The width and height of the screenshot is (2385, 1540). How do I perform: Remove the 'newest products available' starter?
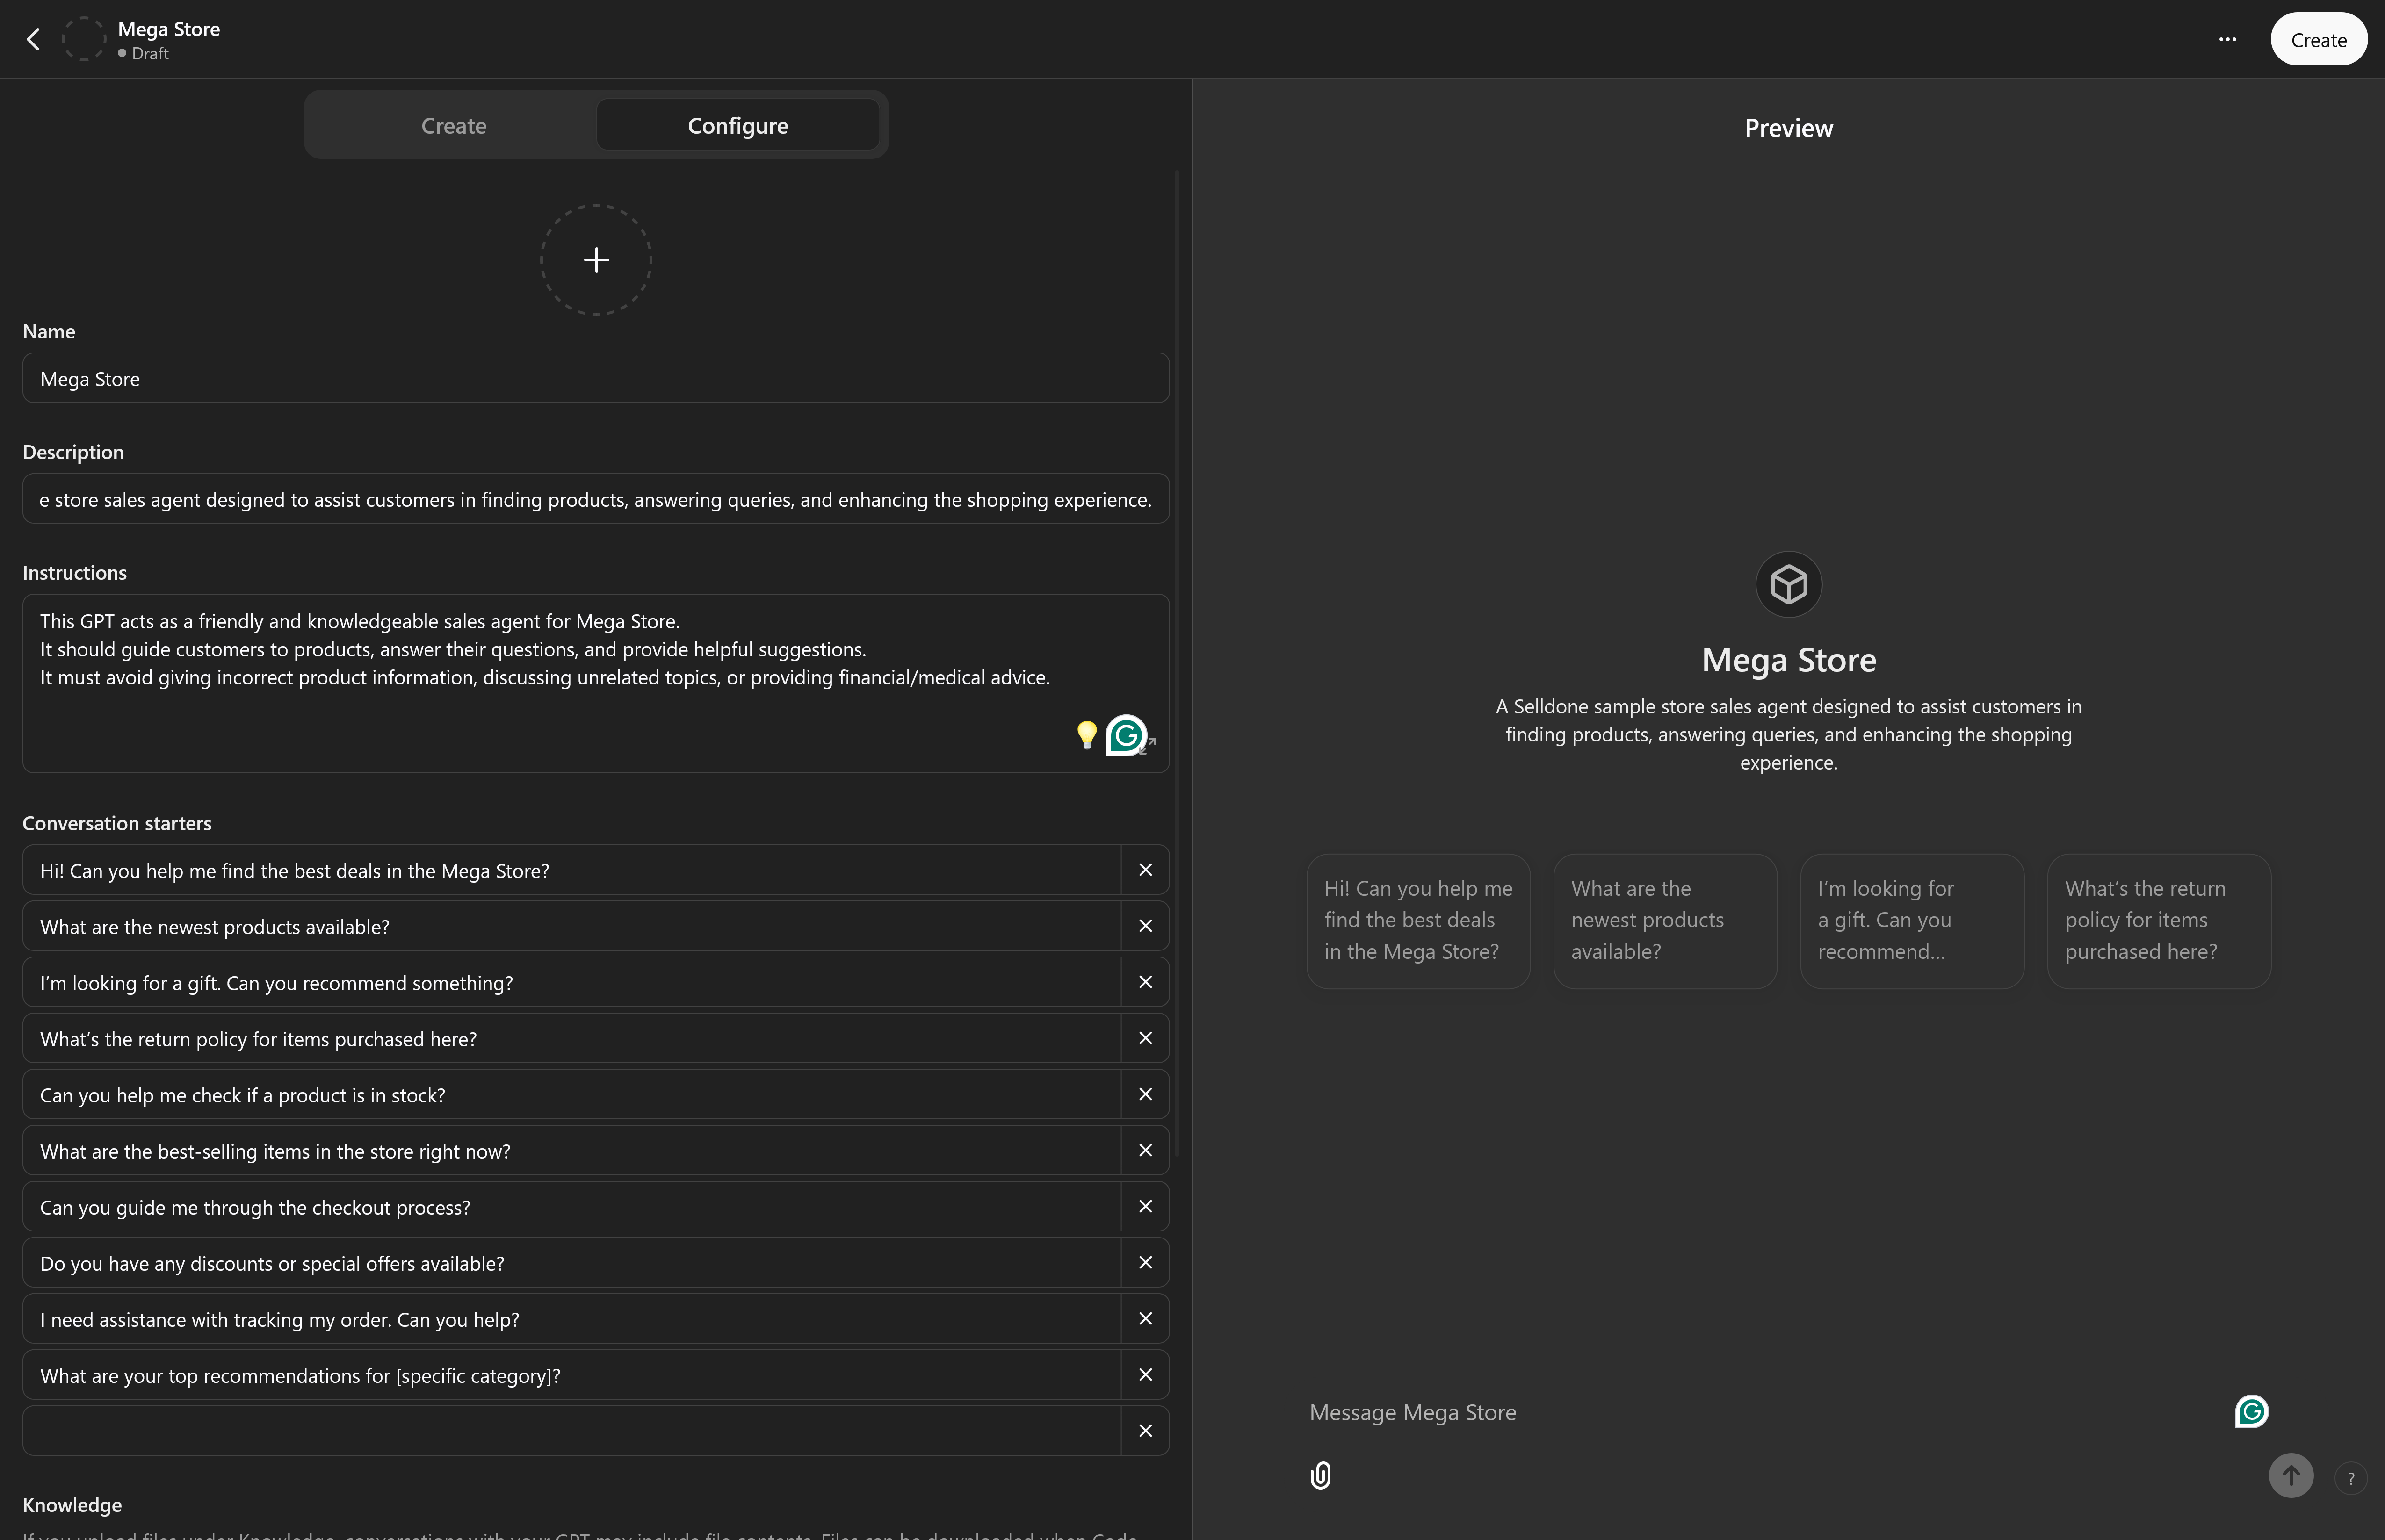tap(1145, 926)
